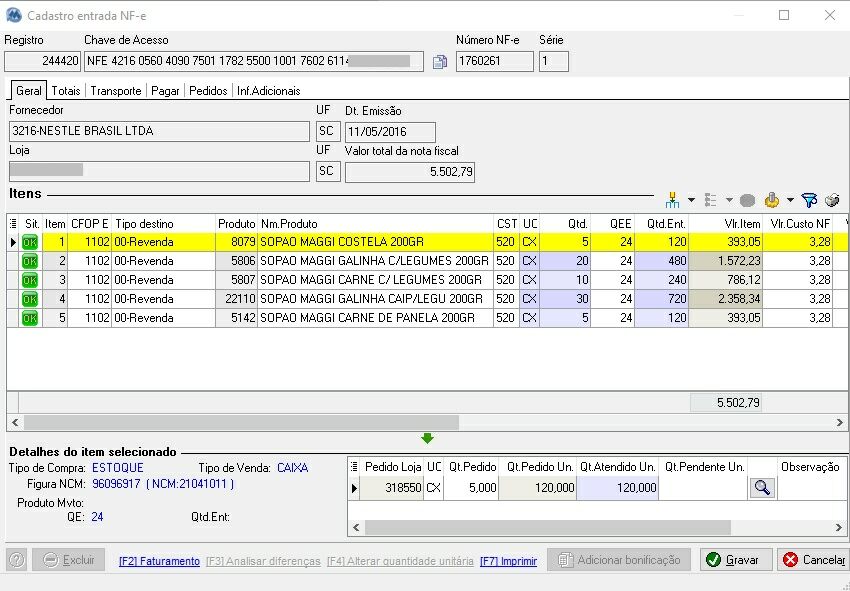The image size is (850, 591).
Task: Click OK status icon for item 2
Action: point(30,261)
